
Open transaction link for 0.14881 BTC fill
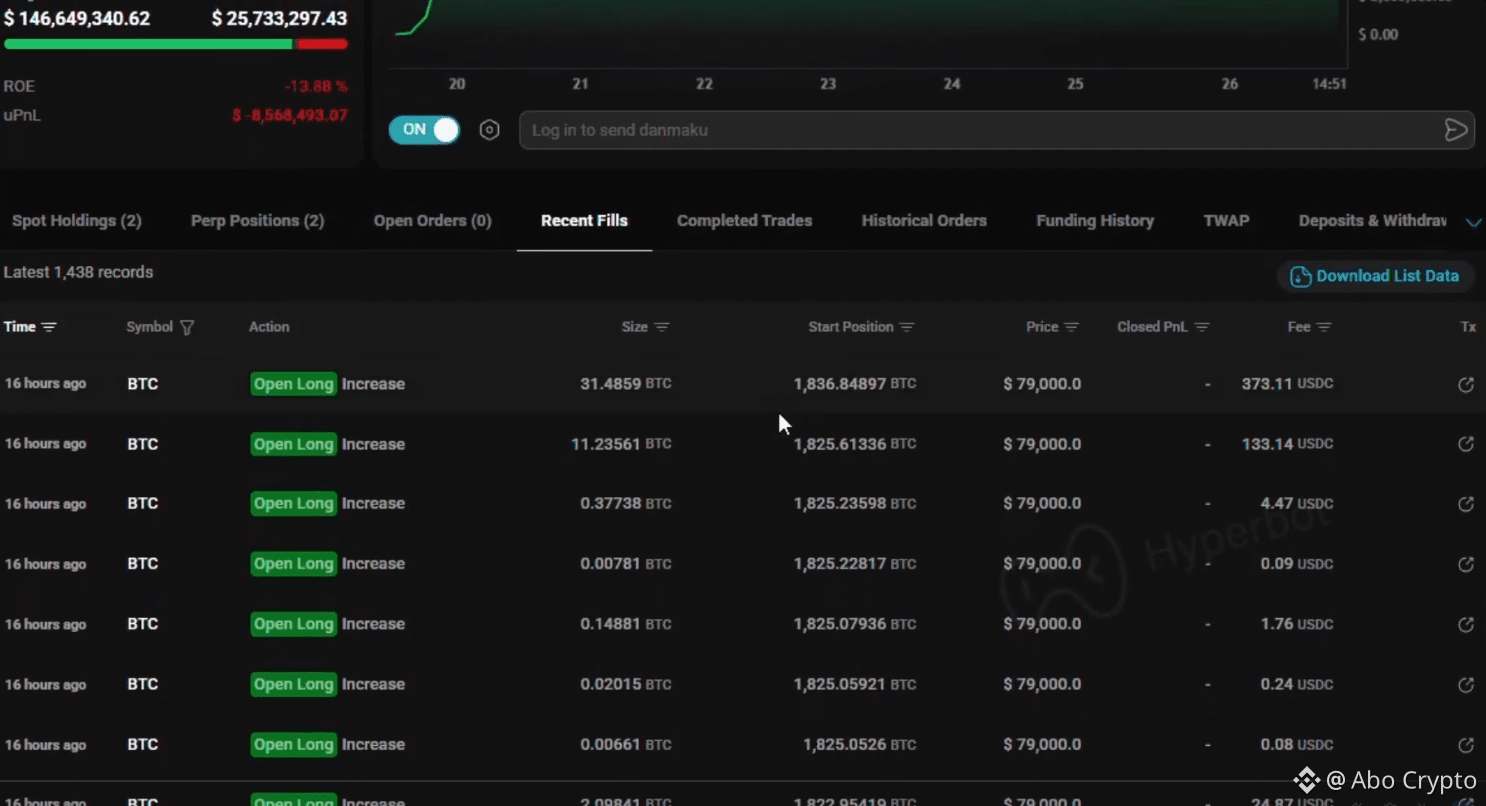point(1466,624)
